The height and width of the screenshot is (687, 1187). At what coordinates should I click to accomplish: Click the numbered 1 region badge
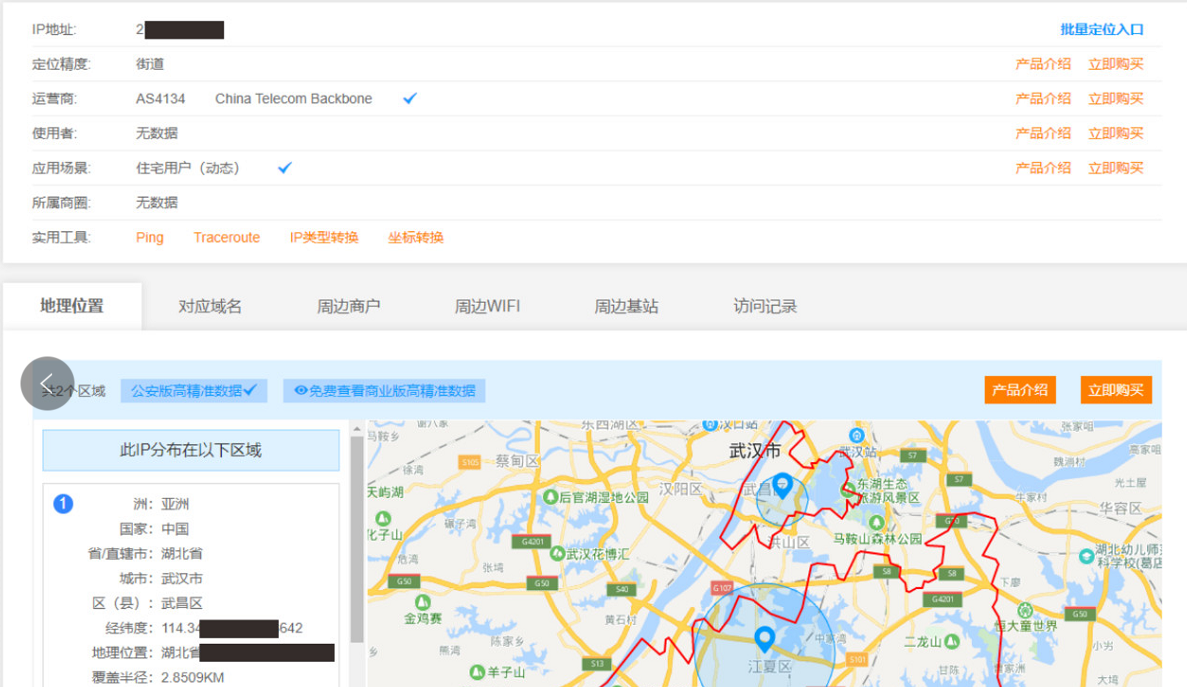click(x=63, y=504)
